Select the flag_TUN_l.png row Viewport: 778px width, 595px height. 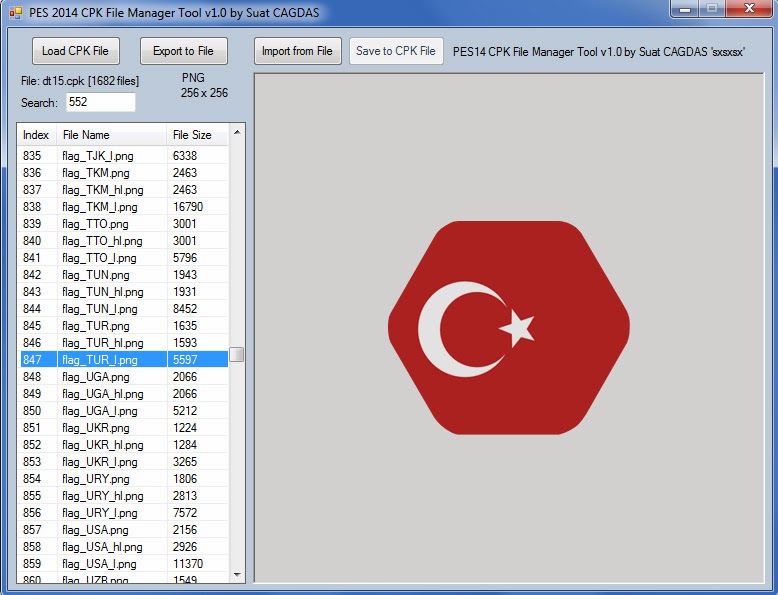(x=124, y=309)
